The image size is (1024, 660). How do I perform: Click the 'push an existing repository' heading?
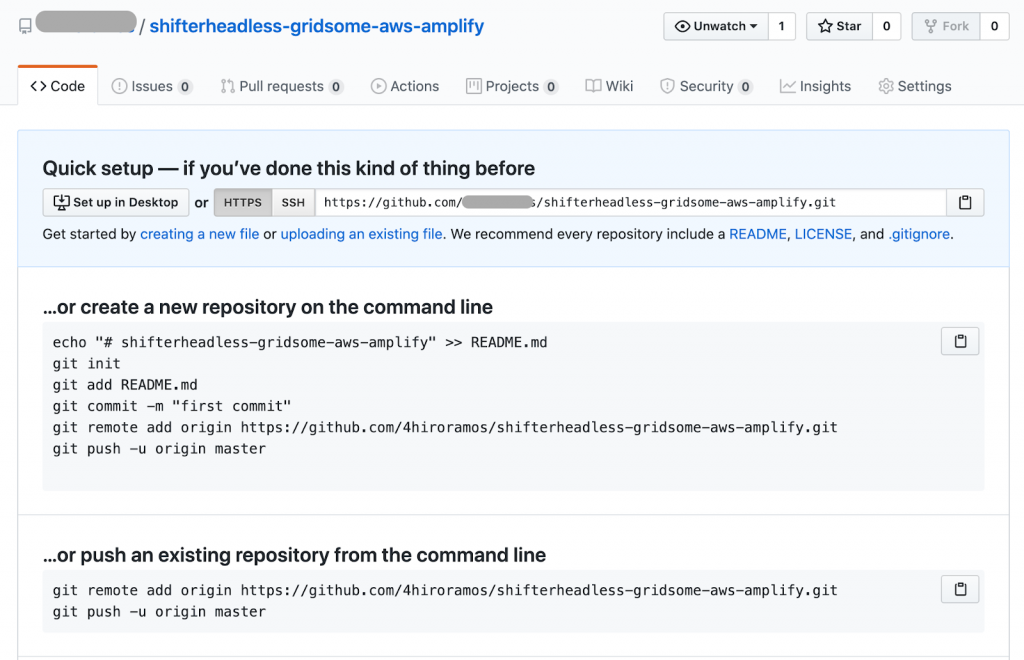click(x=295, y=555)
